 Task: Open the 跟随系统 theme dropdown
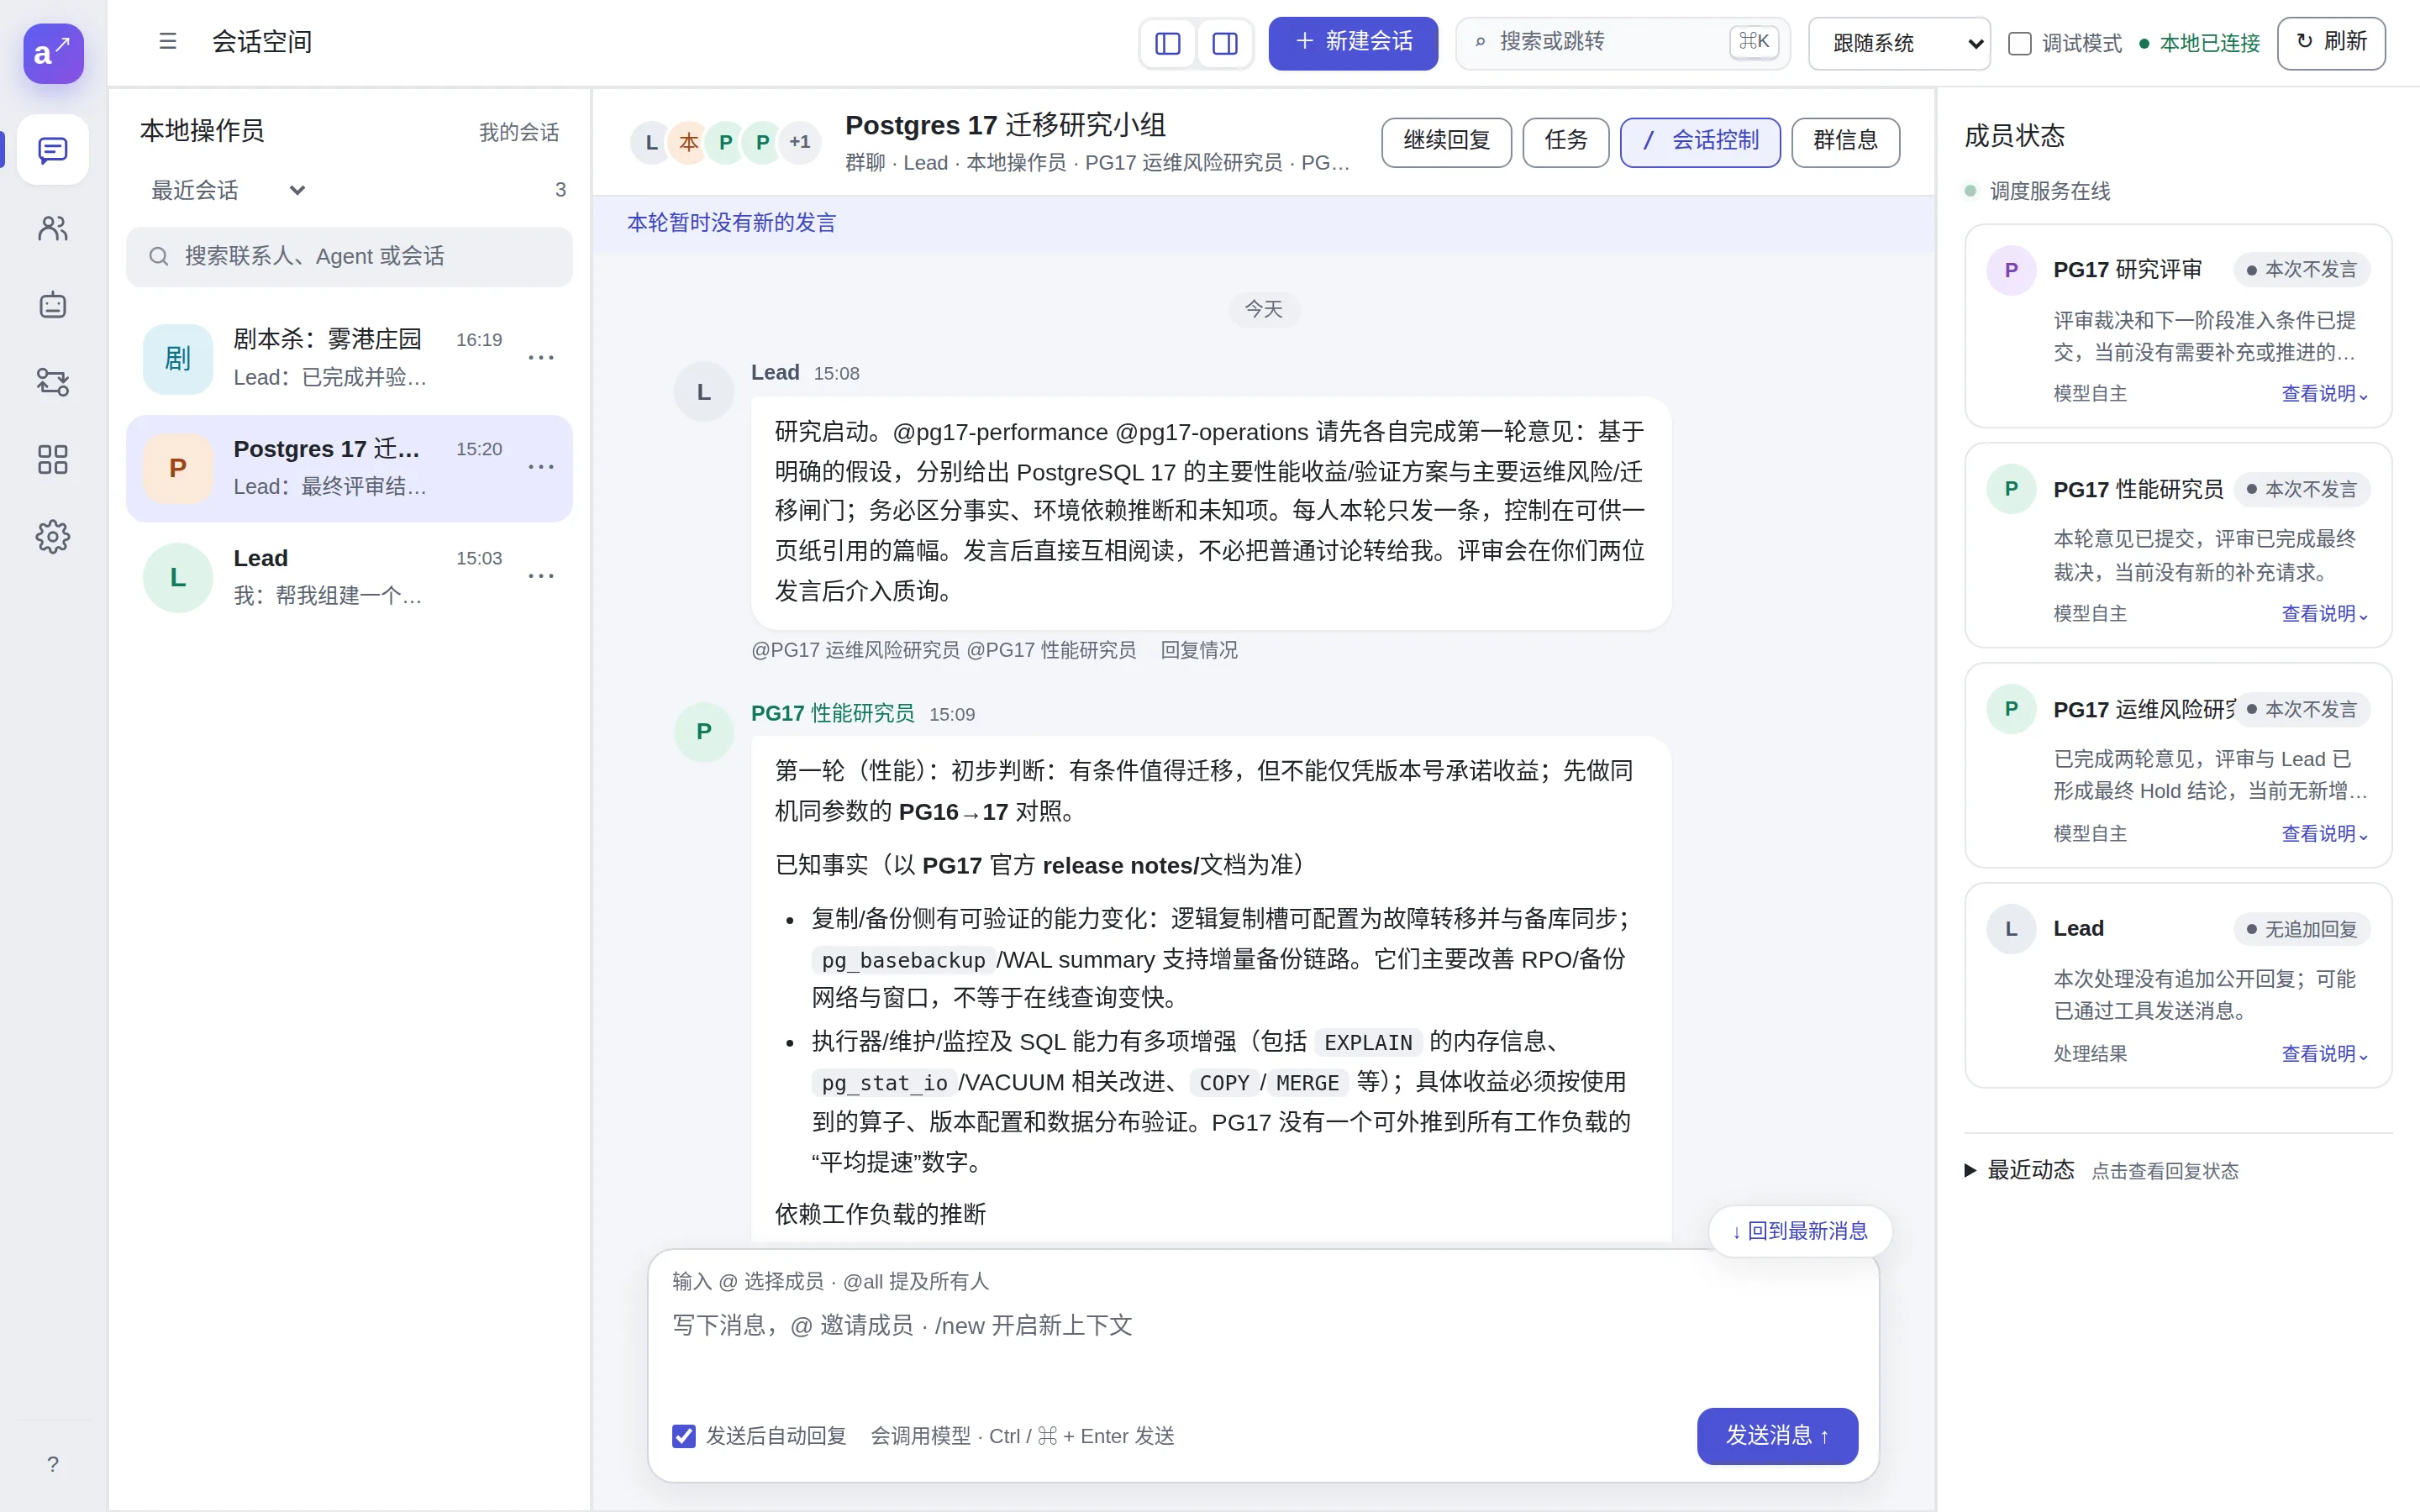1899,43
